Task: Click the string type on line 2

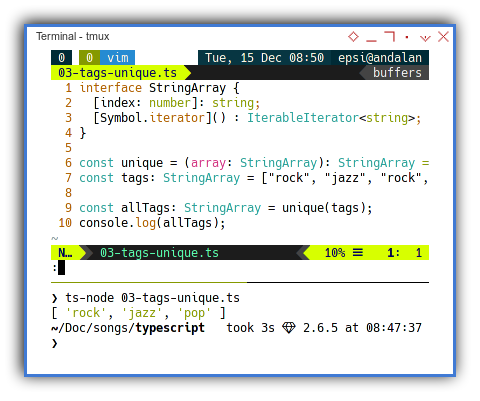Action: pos(233,103)
